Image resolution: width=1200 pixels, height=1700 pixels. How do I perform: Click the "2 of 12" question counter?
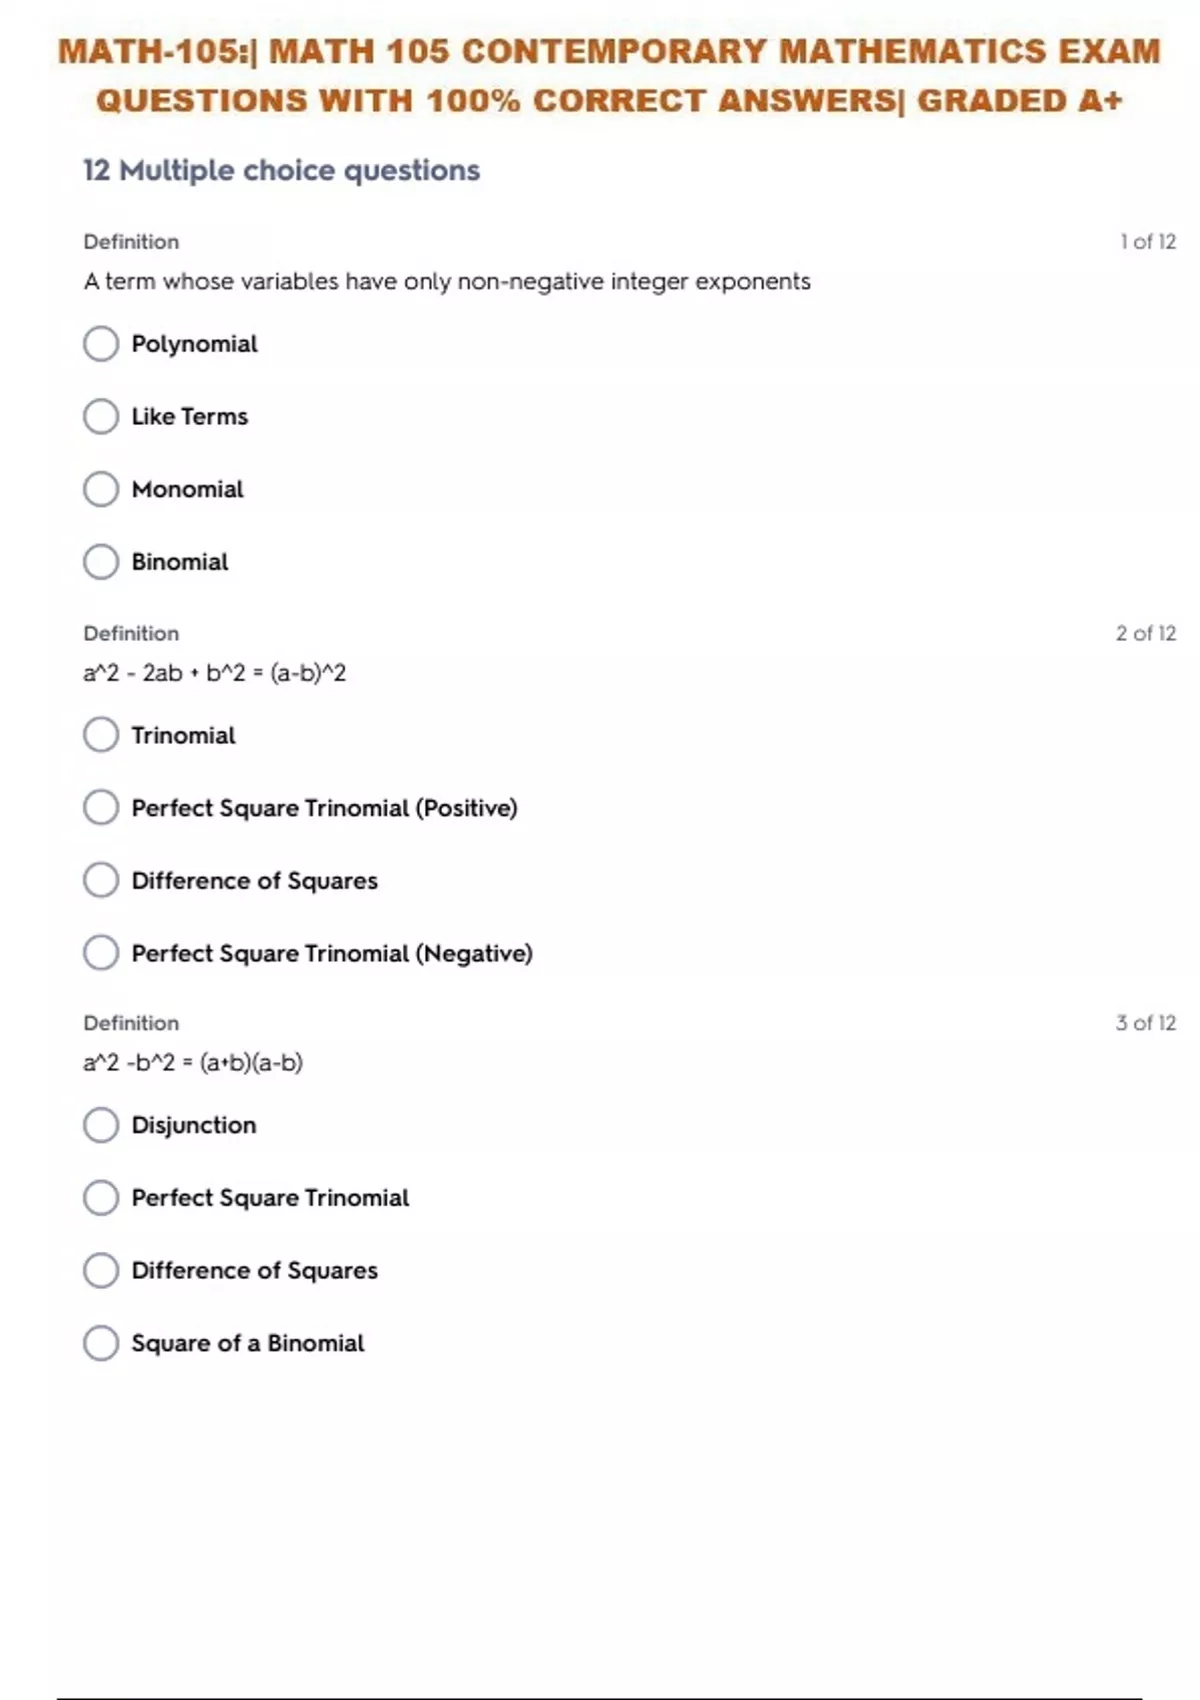coord(1145,633)
